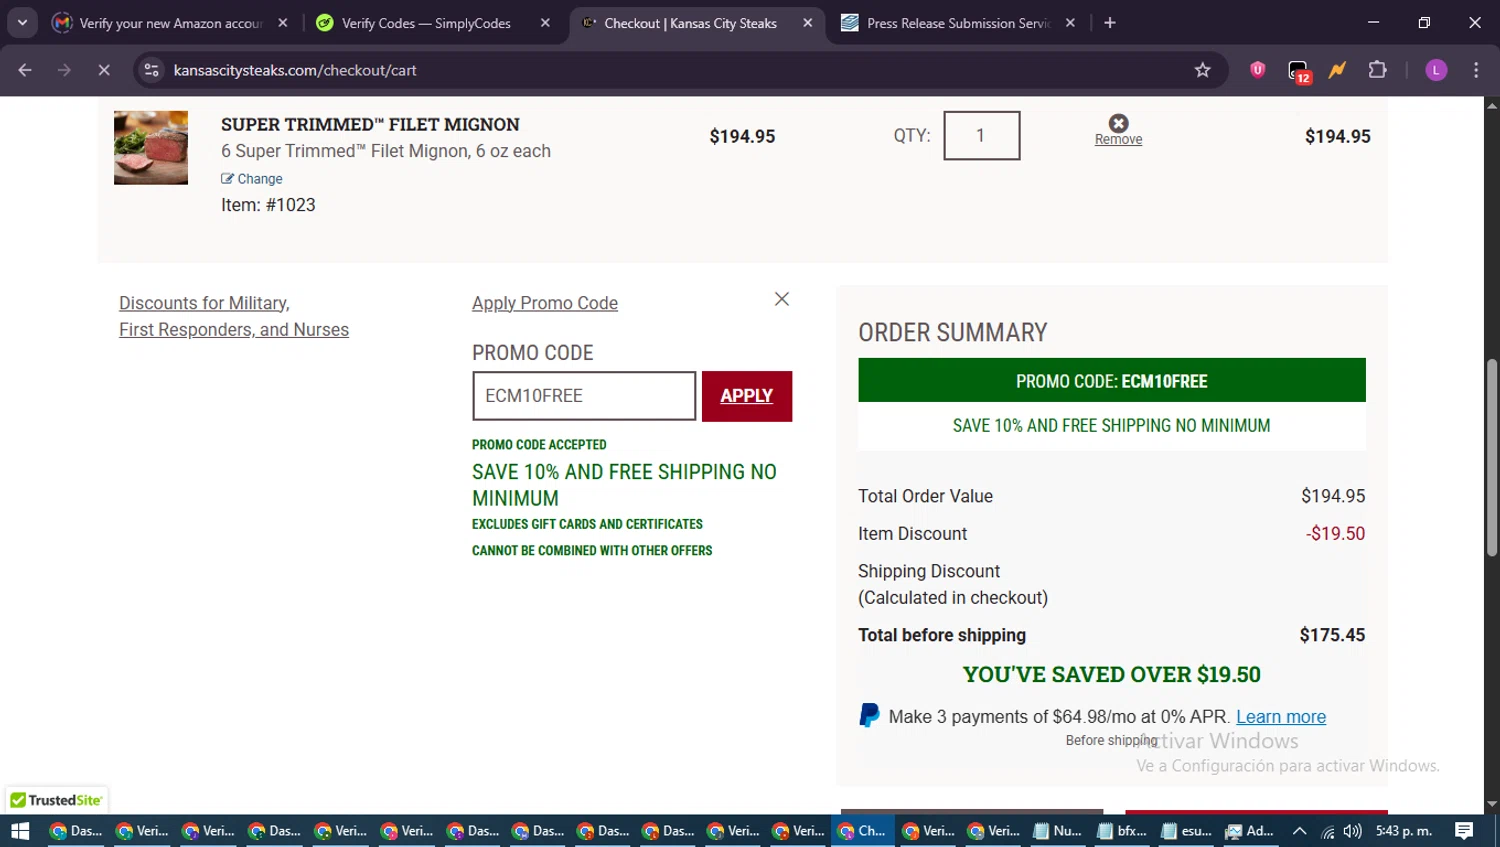Click the Apply Promo Code link
The image size is (1500, 847).
tap(545, 303)
